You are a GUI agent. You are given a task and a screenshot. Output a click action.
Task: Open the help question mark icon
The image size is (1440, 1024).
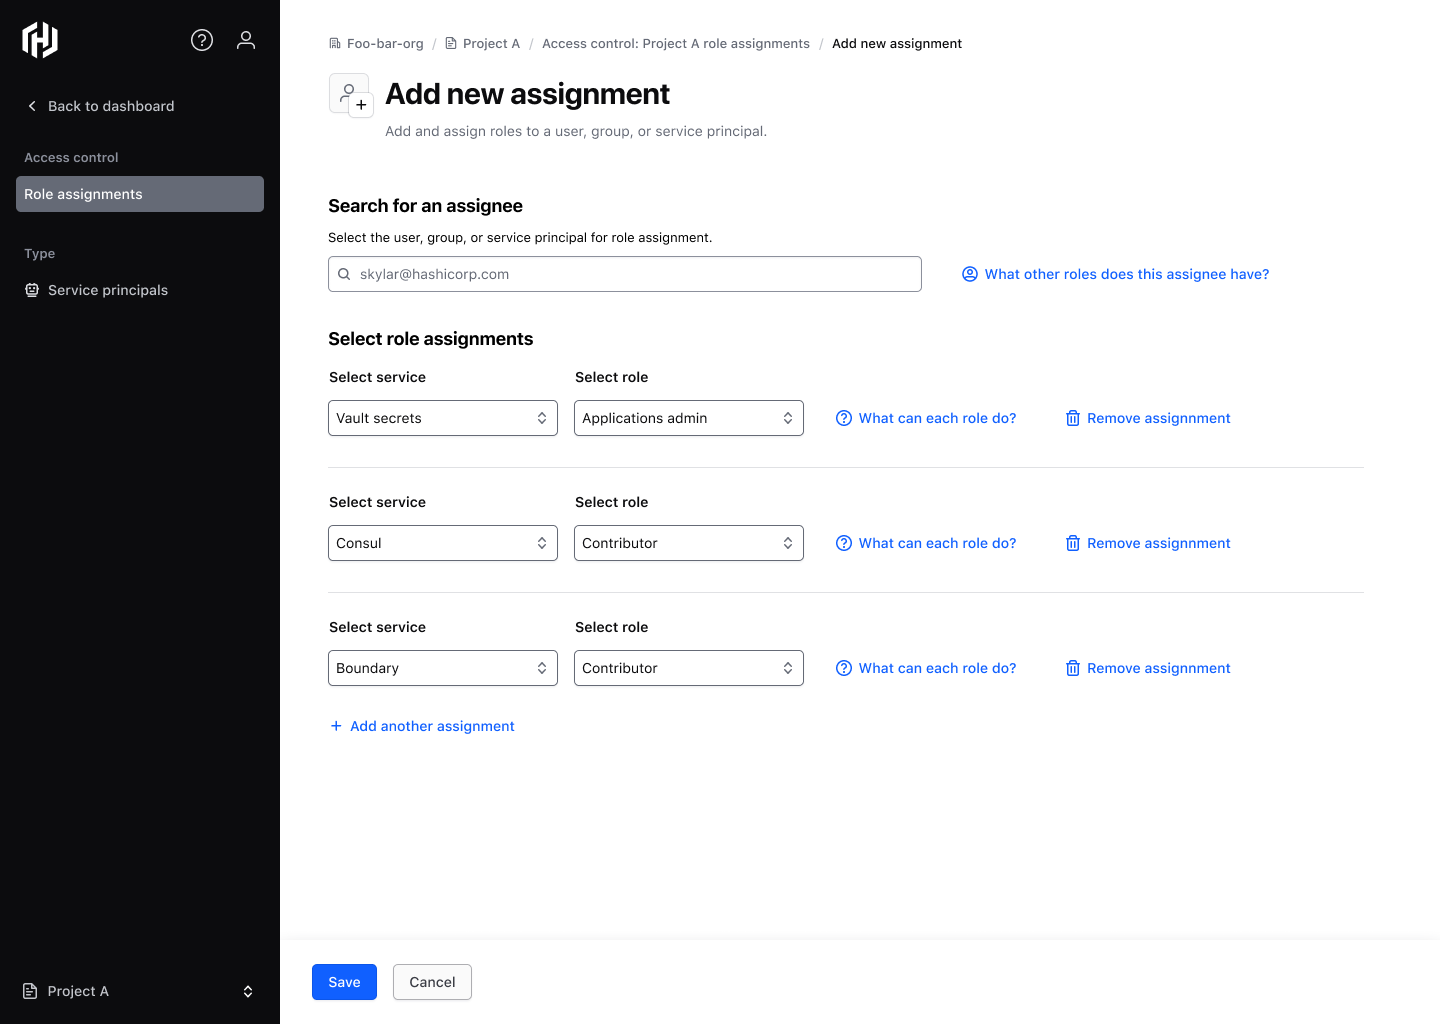[202, 40]
